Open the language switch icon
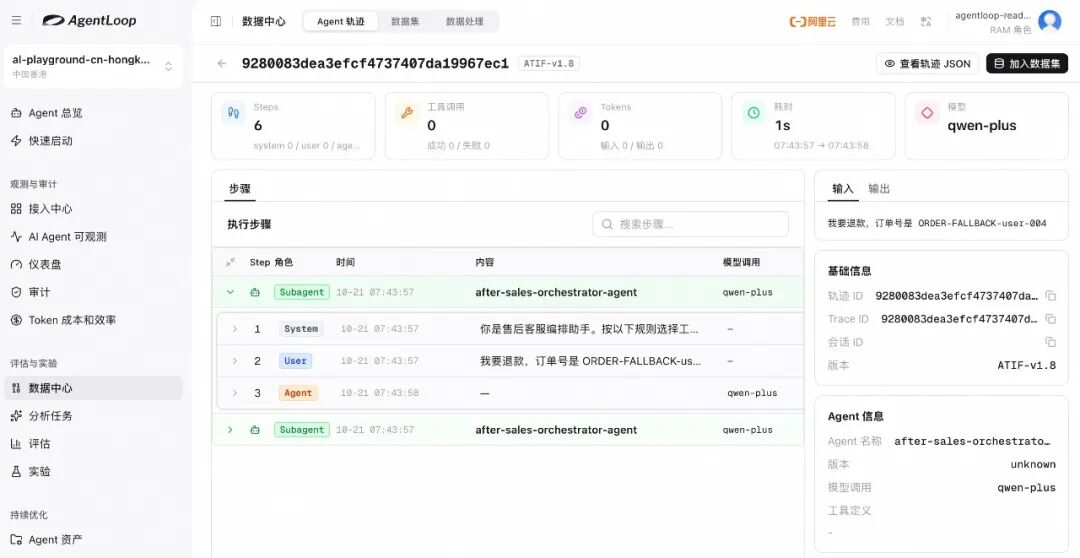Image resolution: width=1080 pixels, height=558 pixels. pyautogui.click(x=926, y=21)
